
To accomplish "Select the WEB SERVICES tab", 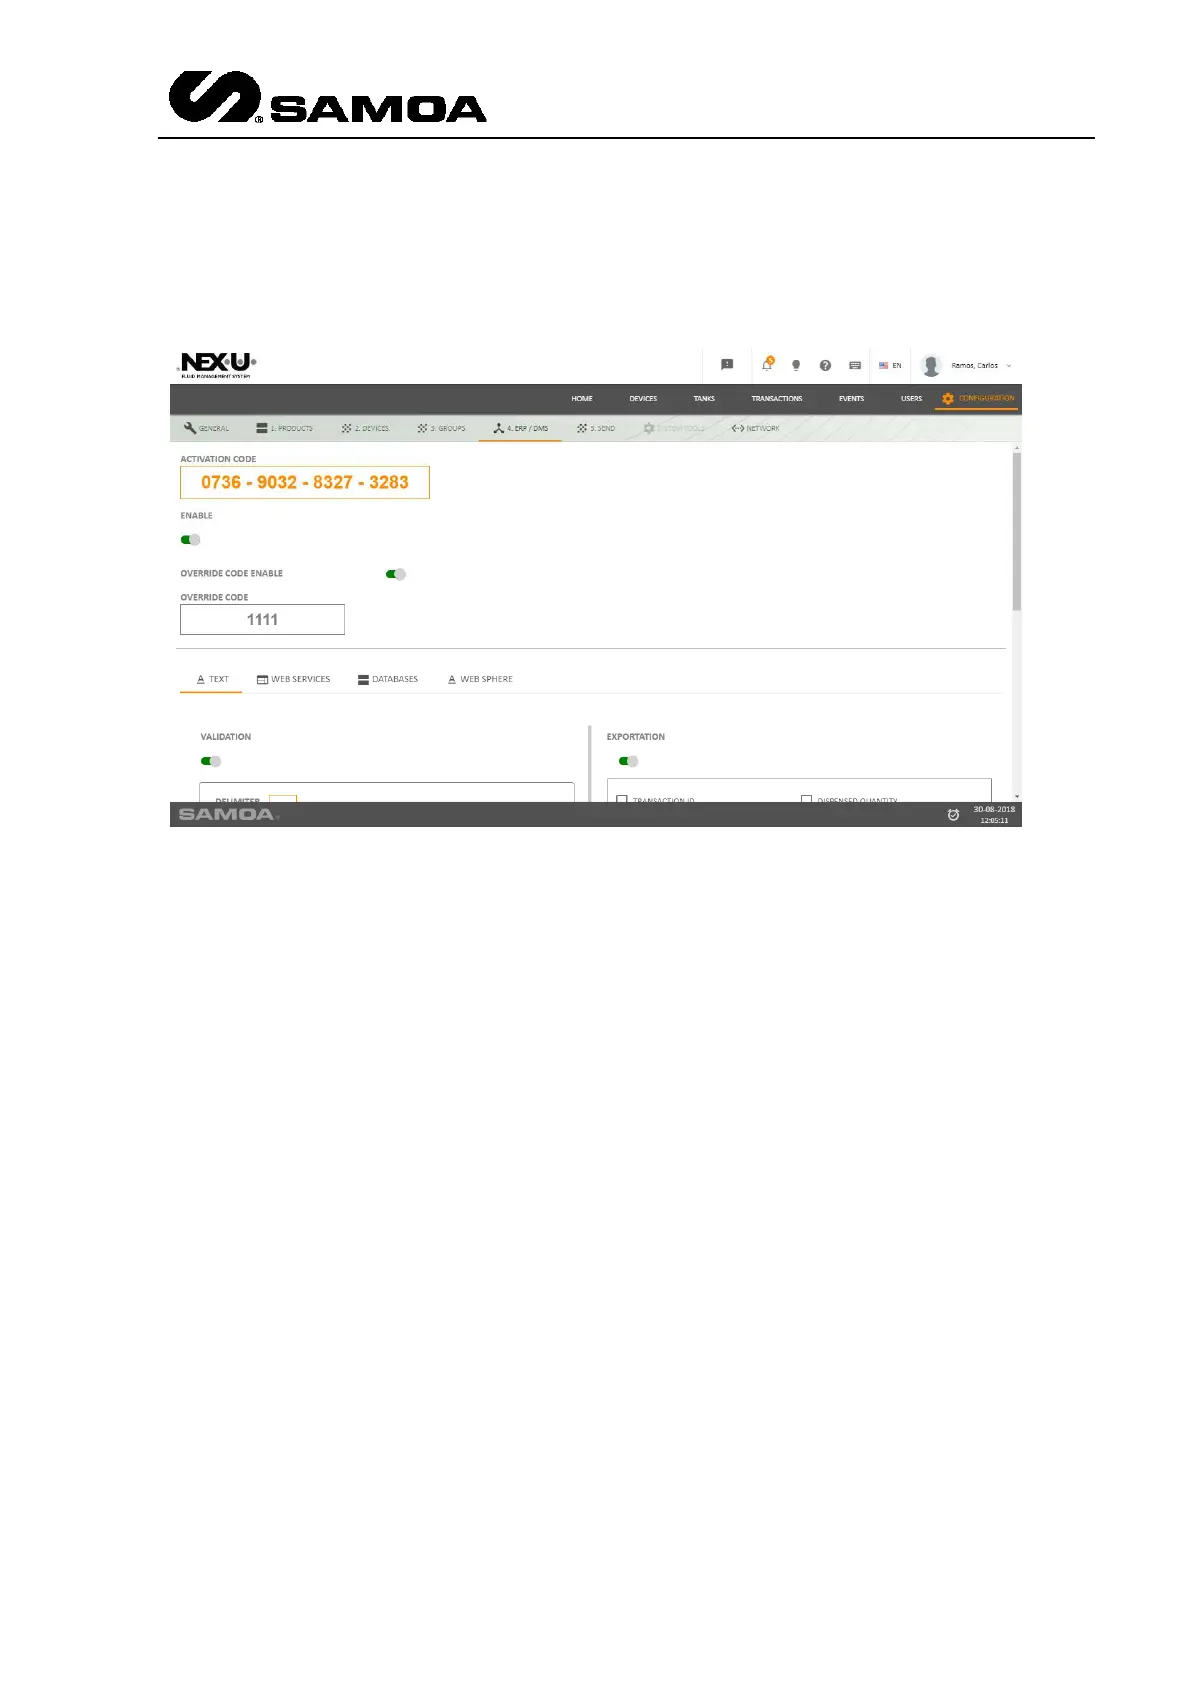I will (x=293, y=679).
